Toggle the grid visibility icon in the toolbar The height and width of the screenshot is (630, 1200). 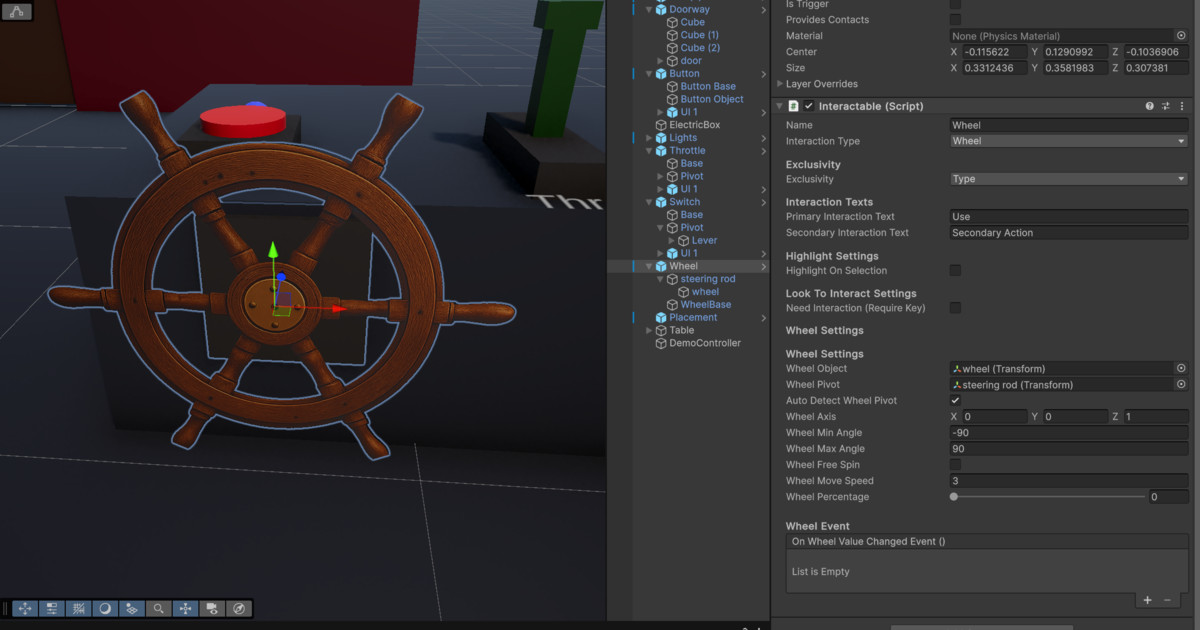tap(77, 608)
